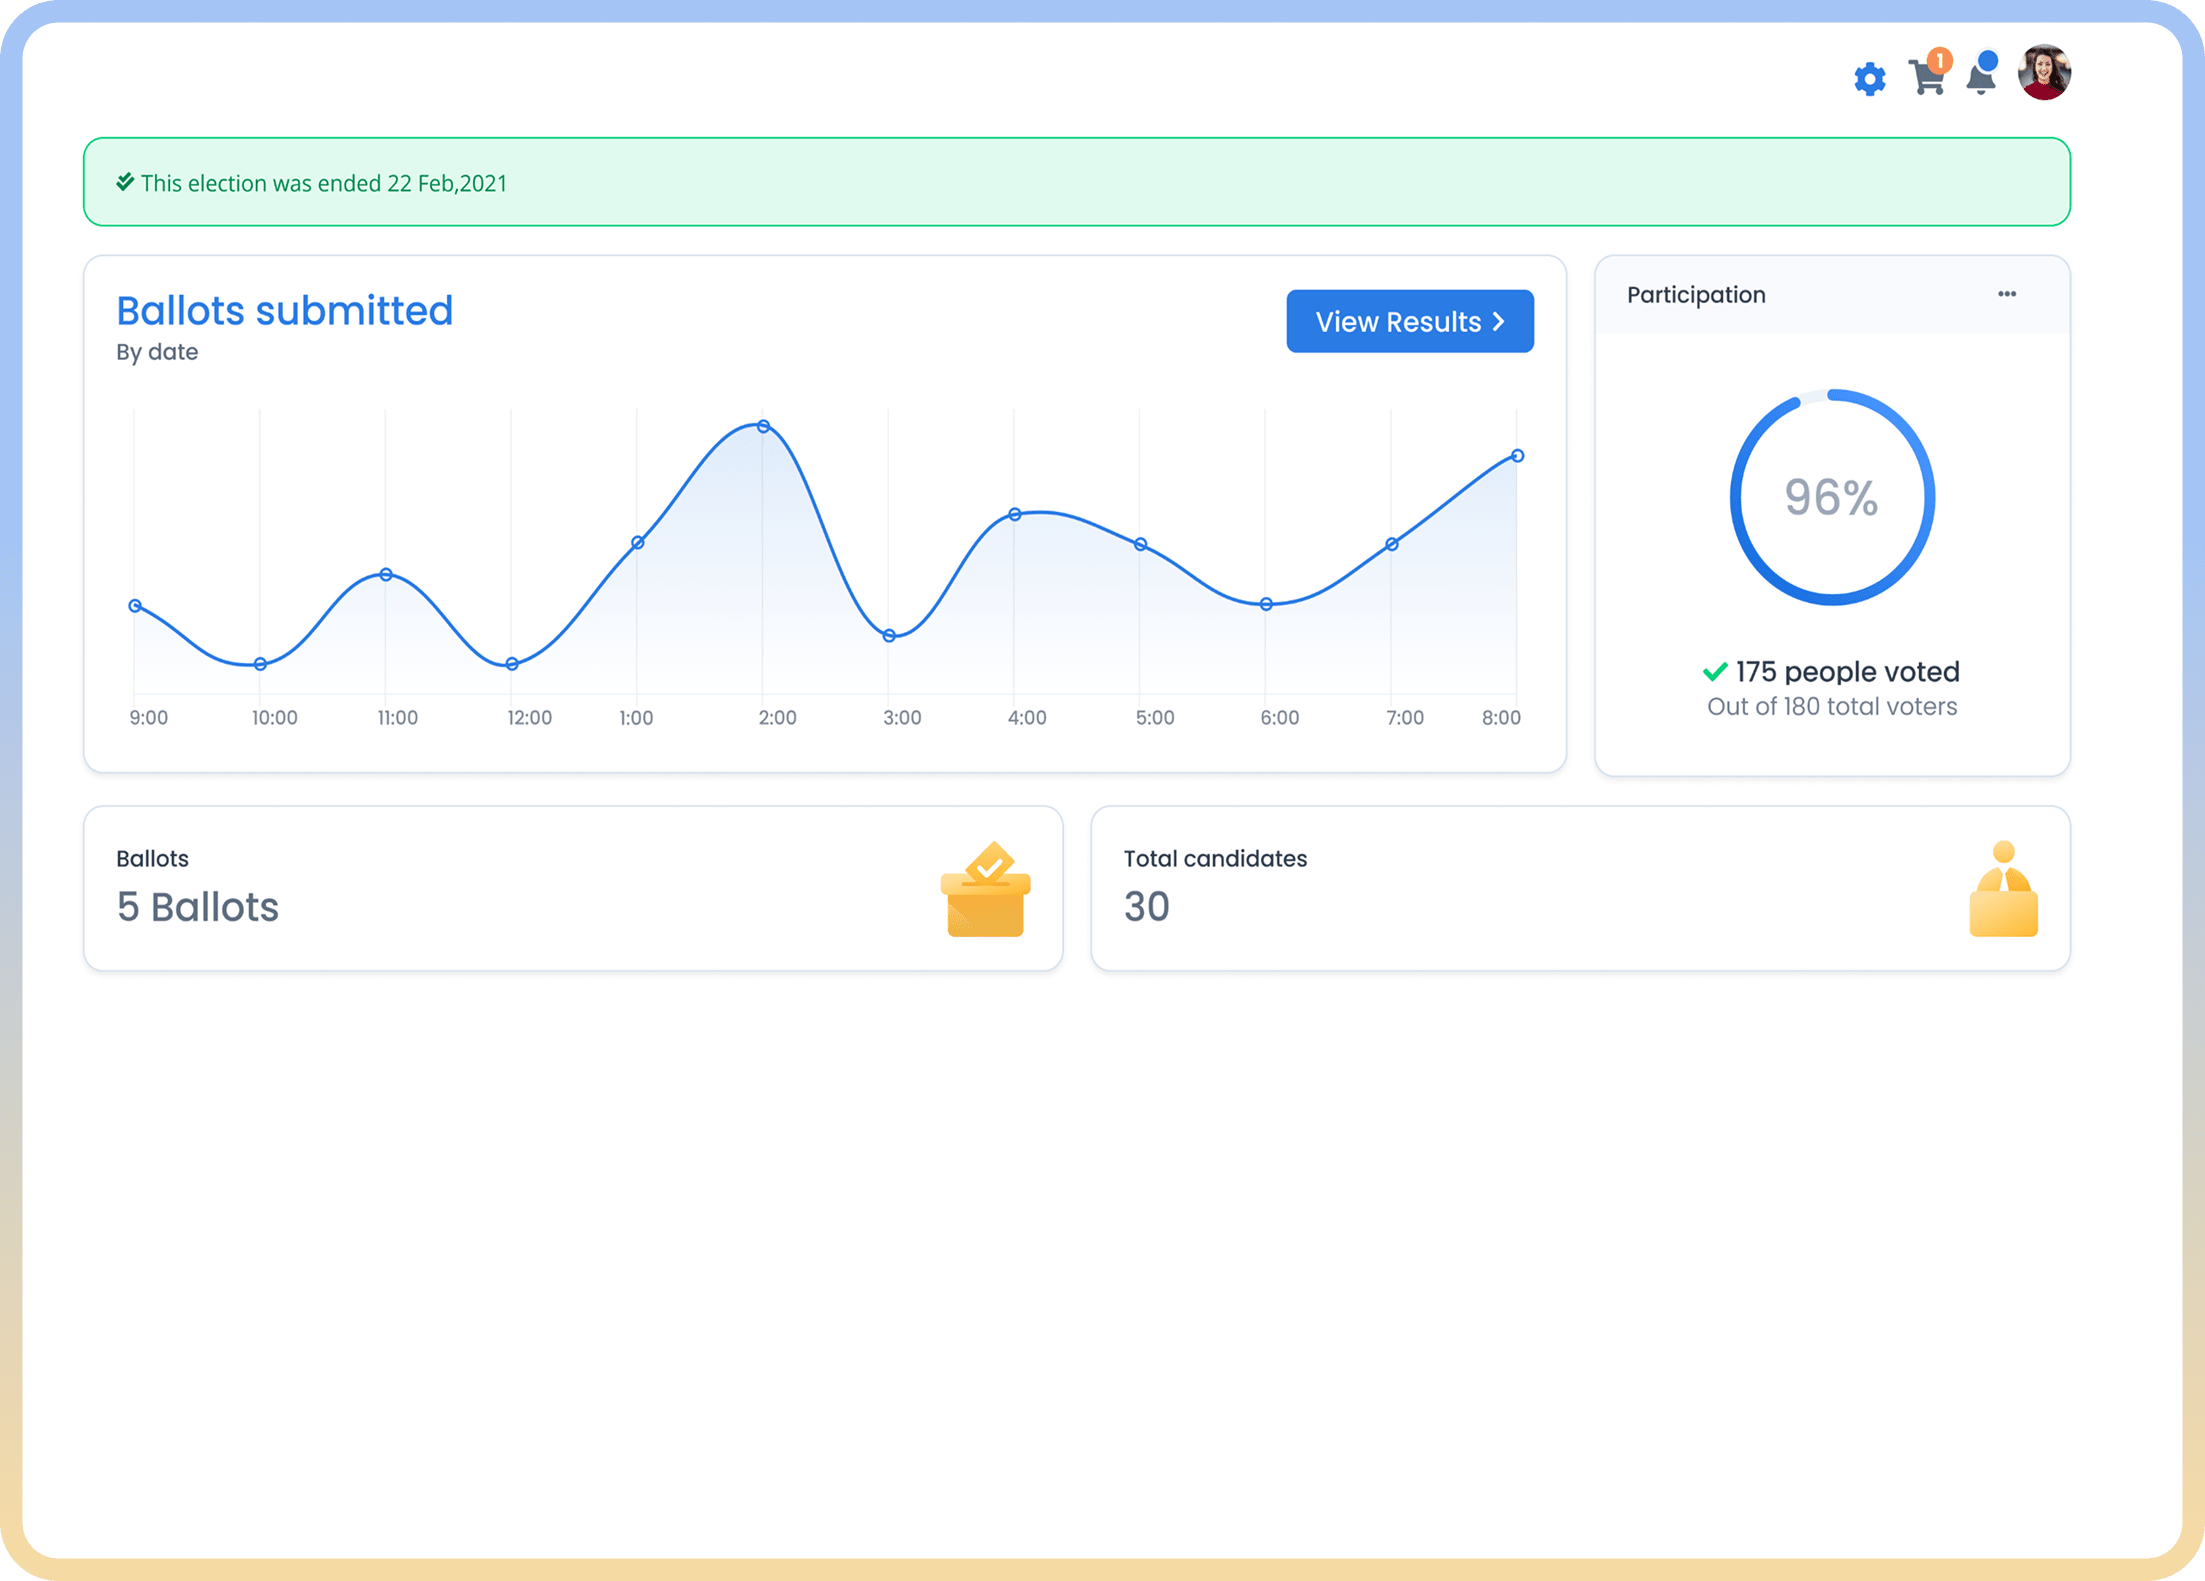Select the 2:00 peak data point
2205x1581 pixels.
(x=763, y=427)
